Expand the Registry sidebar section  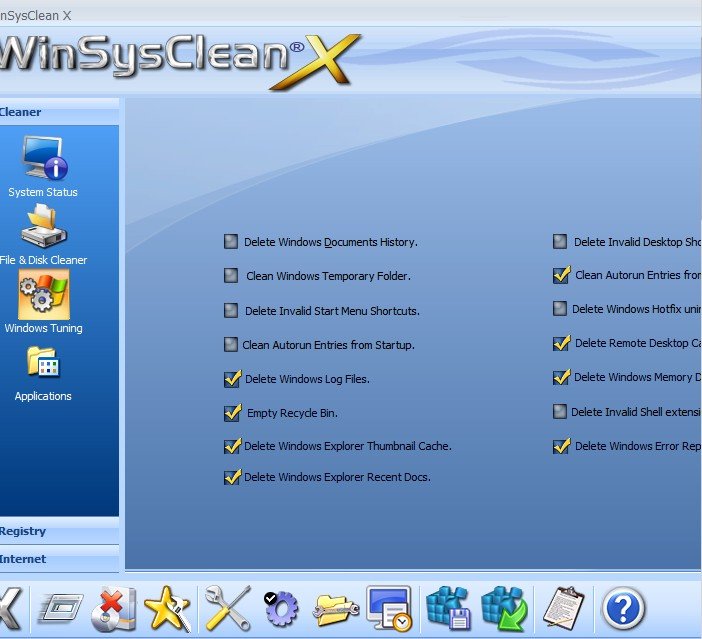(59, 531)
